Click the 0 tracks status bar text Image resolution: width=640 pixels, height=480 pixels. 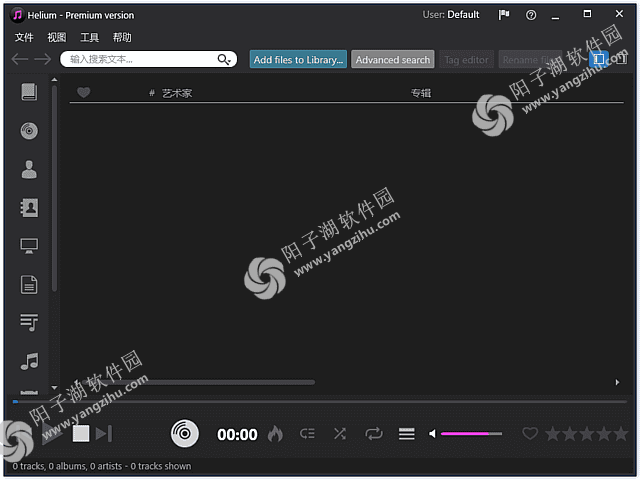click(102, 466)
